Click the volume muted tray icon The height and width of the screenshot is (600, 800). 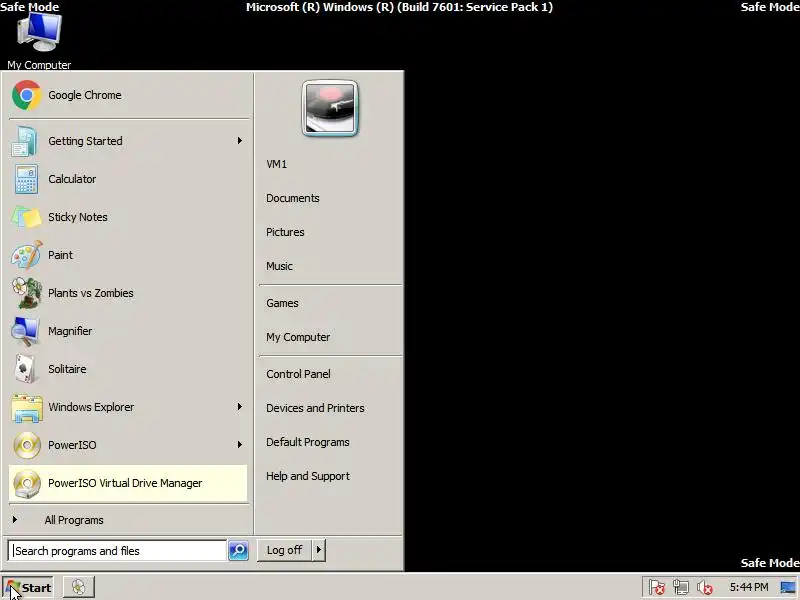click(705, 588)
